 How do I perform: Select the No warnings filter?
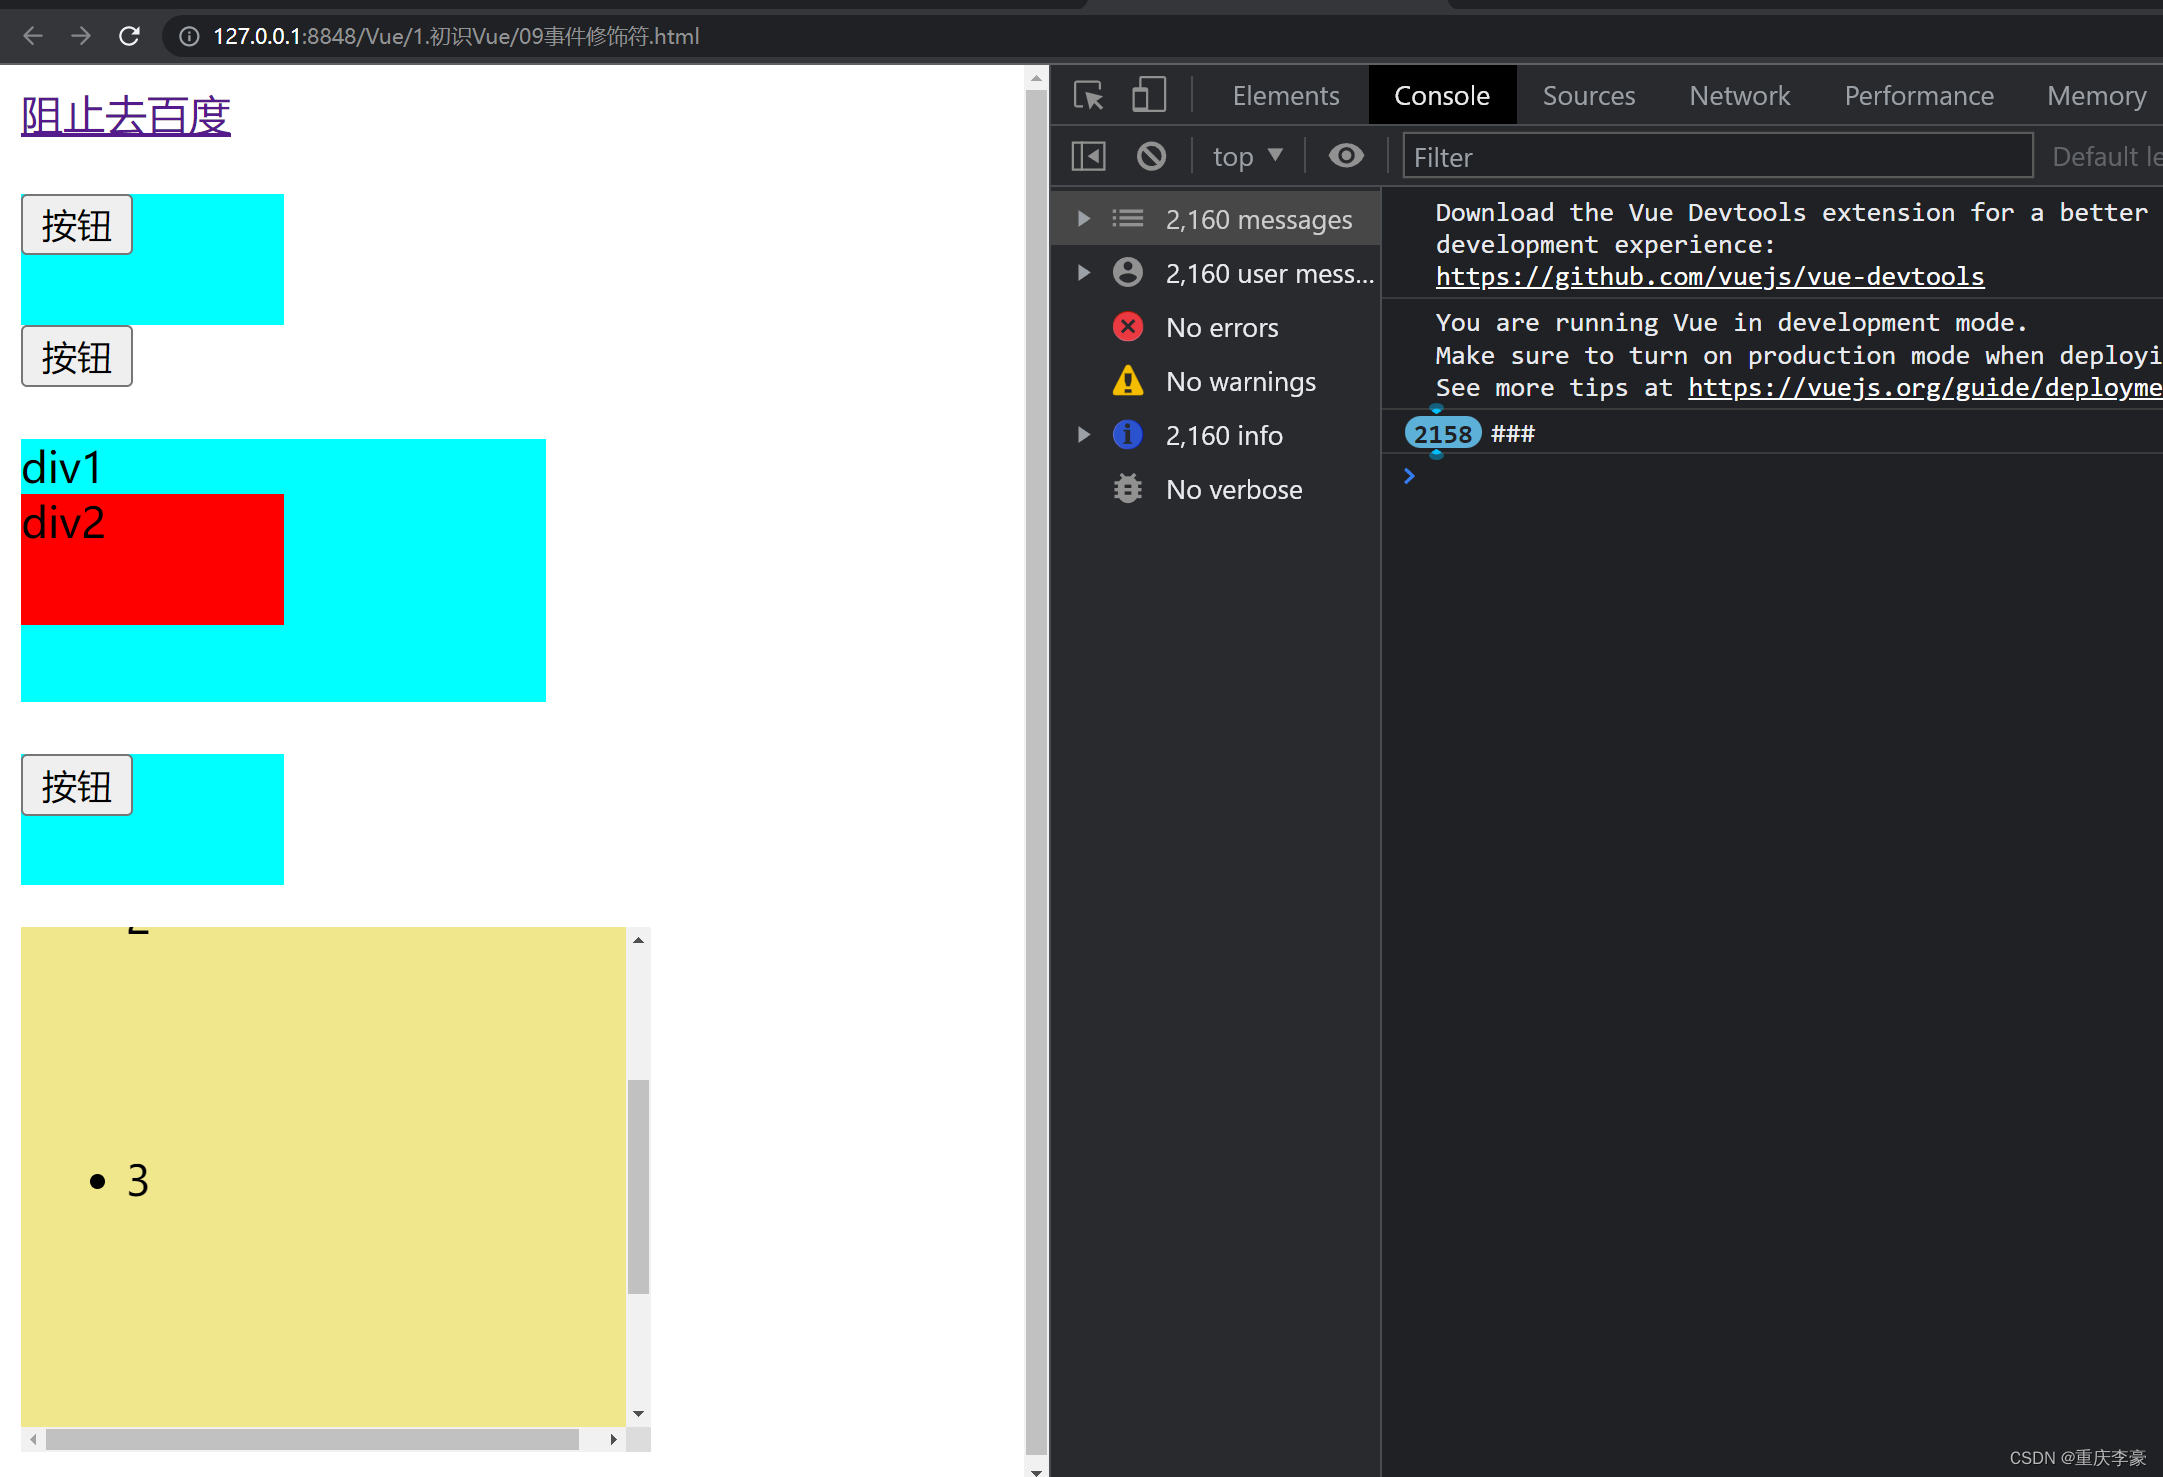point(1240,382)
